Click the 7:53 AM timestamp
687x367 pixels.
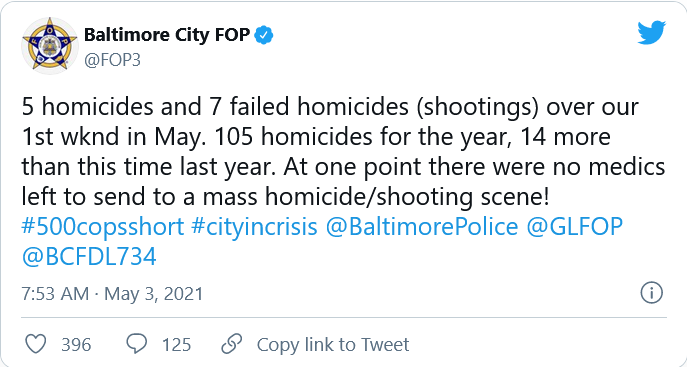(x=55, y=293)
